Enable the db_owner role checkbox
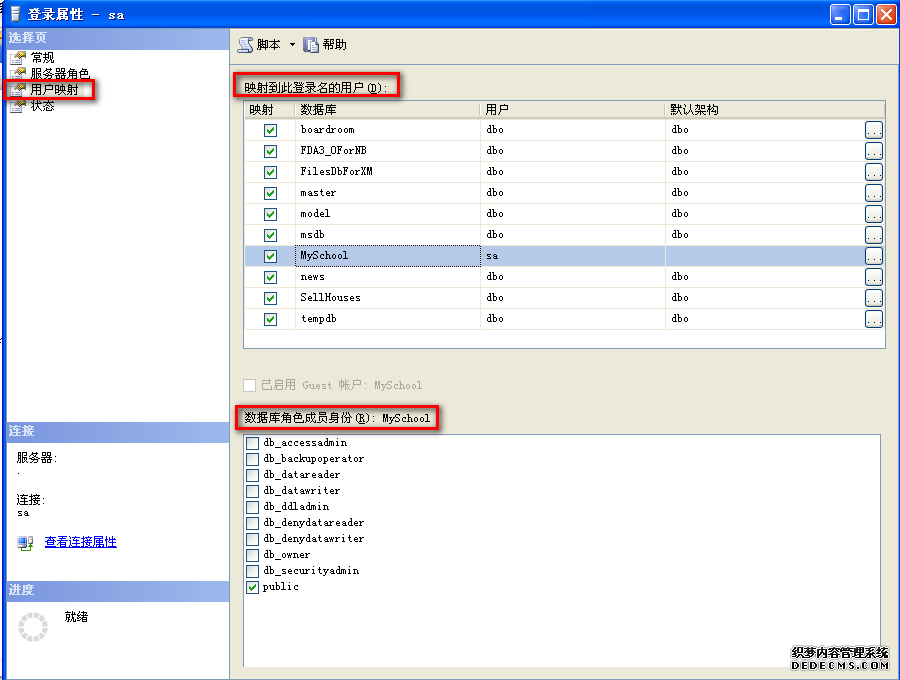Viewport: 900px width, 680px height. [x=253, y=555]
